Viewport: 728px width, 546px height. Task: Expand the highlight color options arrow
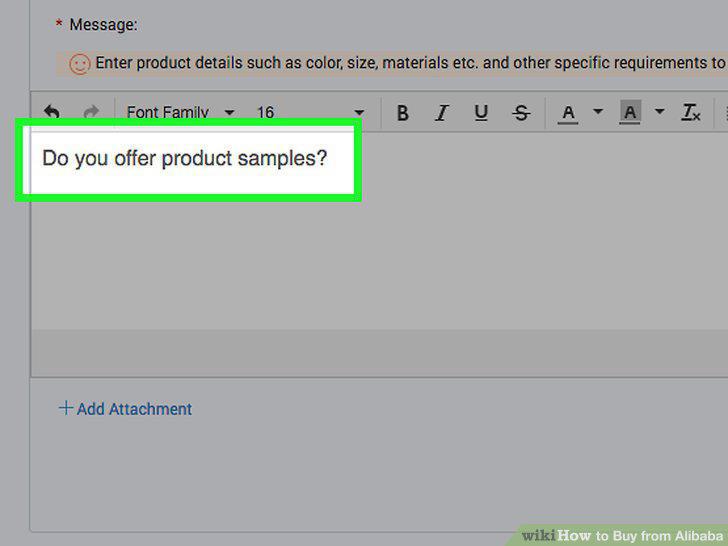click(659, 111)
